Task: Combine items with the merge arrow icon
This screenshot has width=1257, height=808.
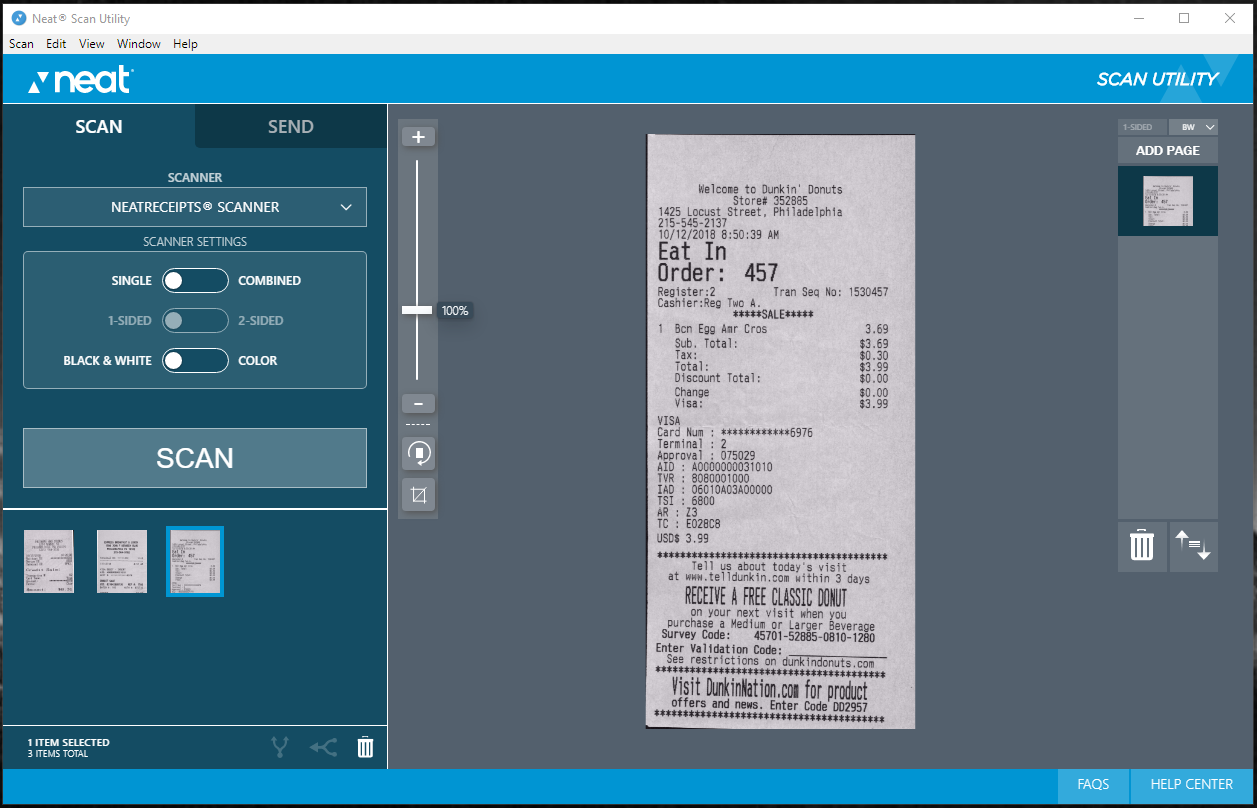Action: pos(323,746)
